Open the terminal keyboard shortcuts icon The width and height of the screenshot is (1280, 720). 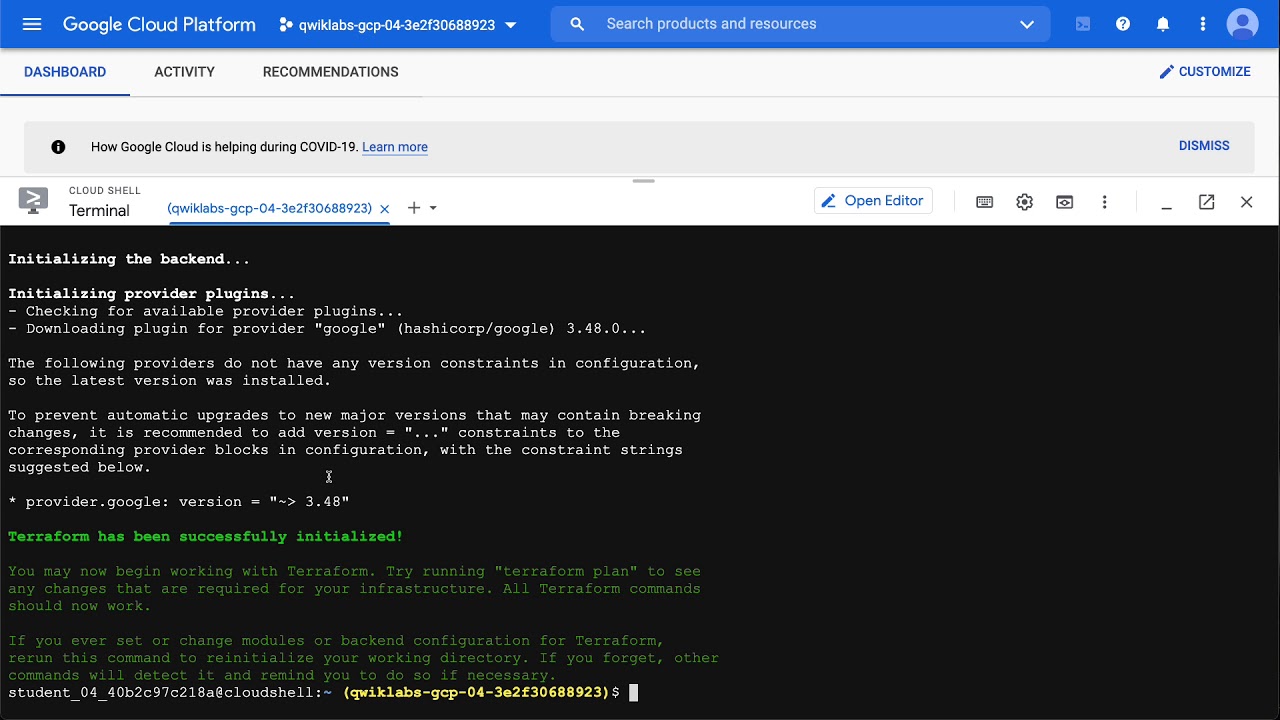pos(984,202)
